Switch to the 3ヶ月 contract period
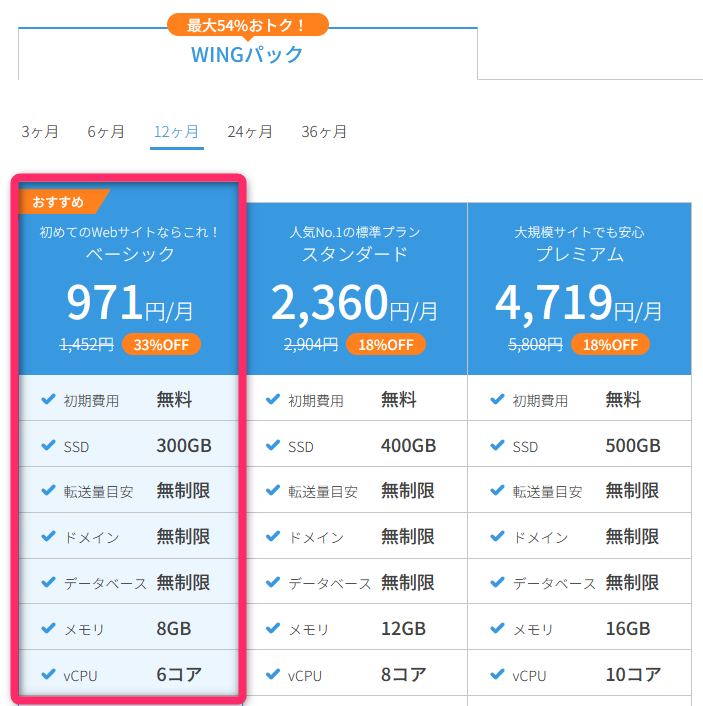703x706 pixels. point(40,131)
